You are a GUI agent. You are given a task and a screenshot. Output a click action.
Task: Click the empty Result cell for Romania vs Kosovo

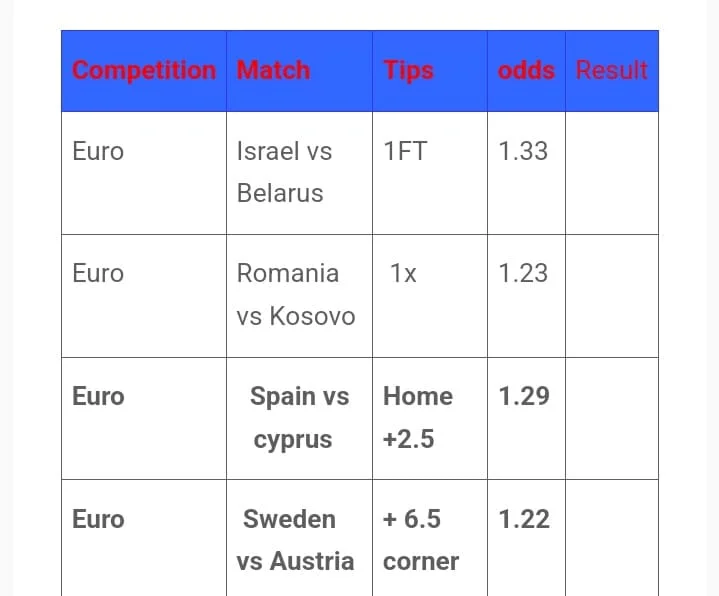click(611, 295)
